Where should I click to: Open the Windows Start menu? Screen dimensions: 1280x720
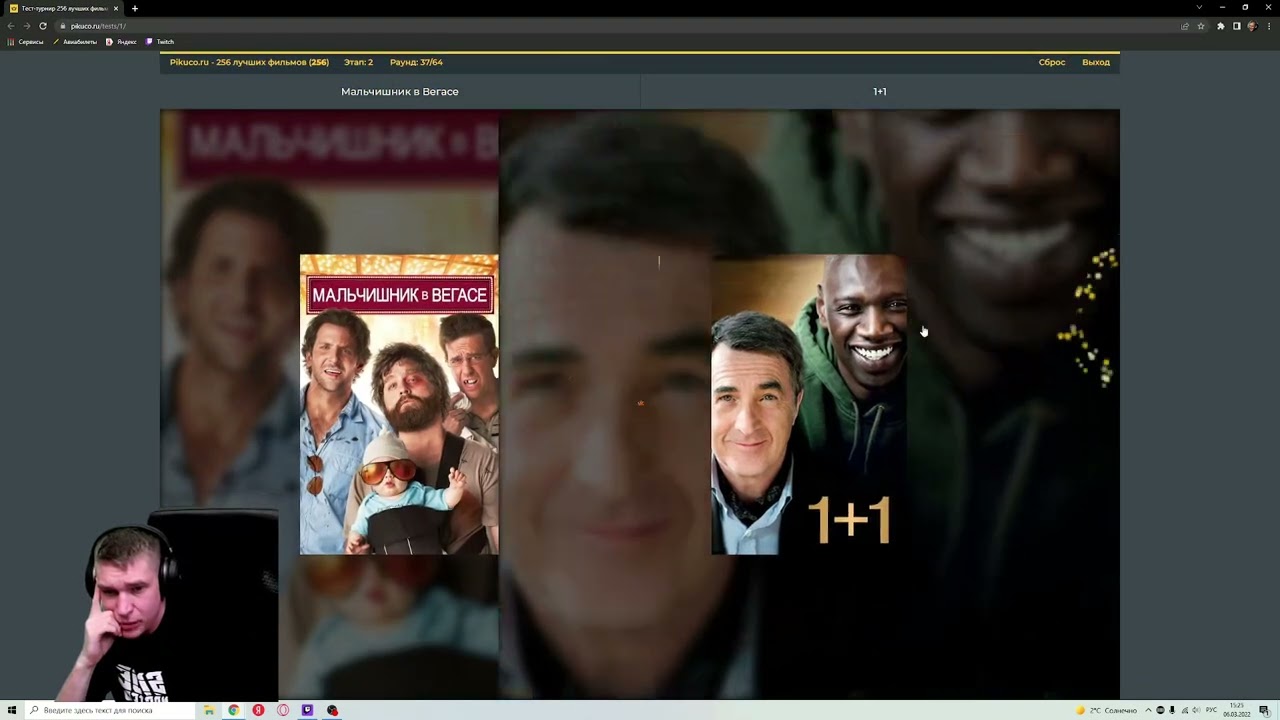pyautogui.click(x=12, y=710)
